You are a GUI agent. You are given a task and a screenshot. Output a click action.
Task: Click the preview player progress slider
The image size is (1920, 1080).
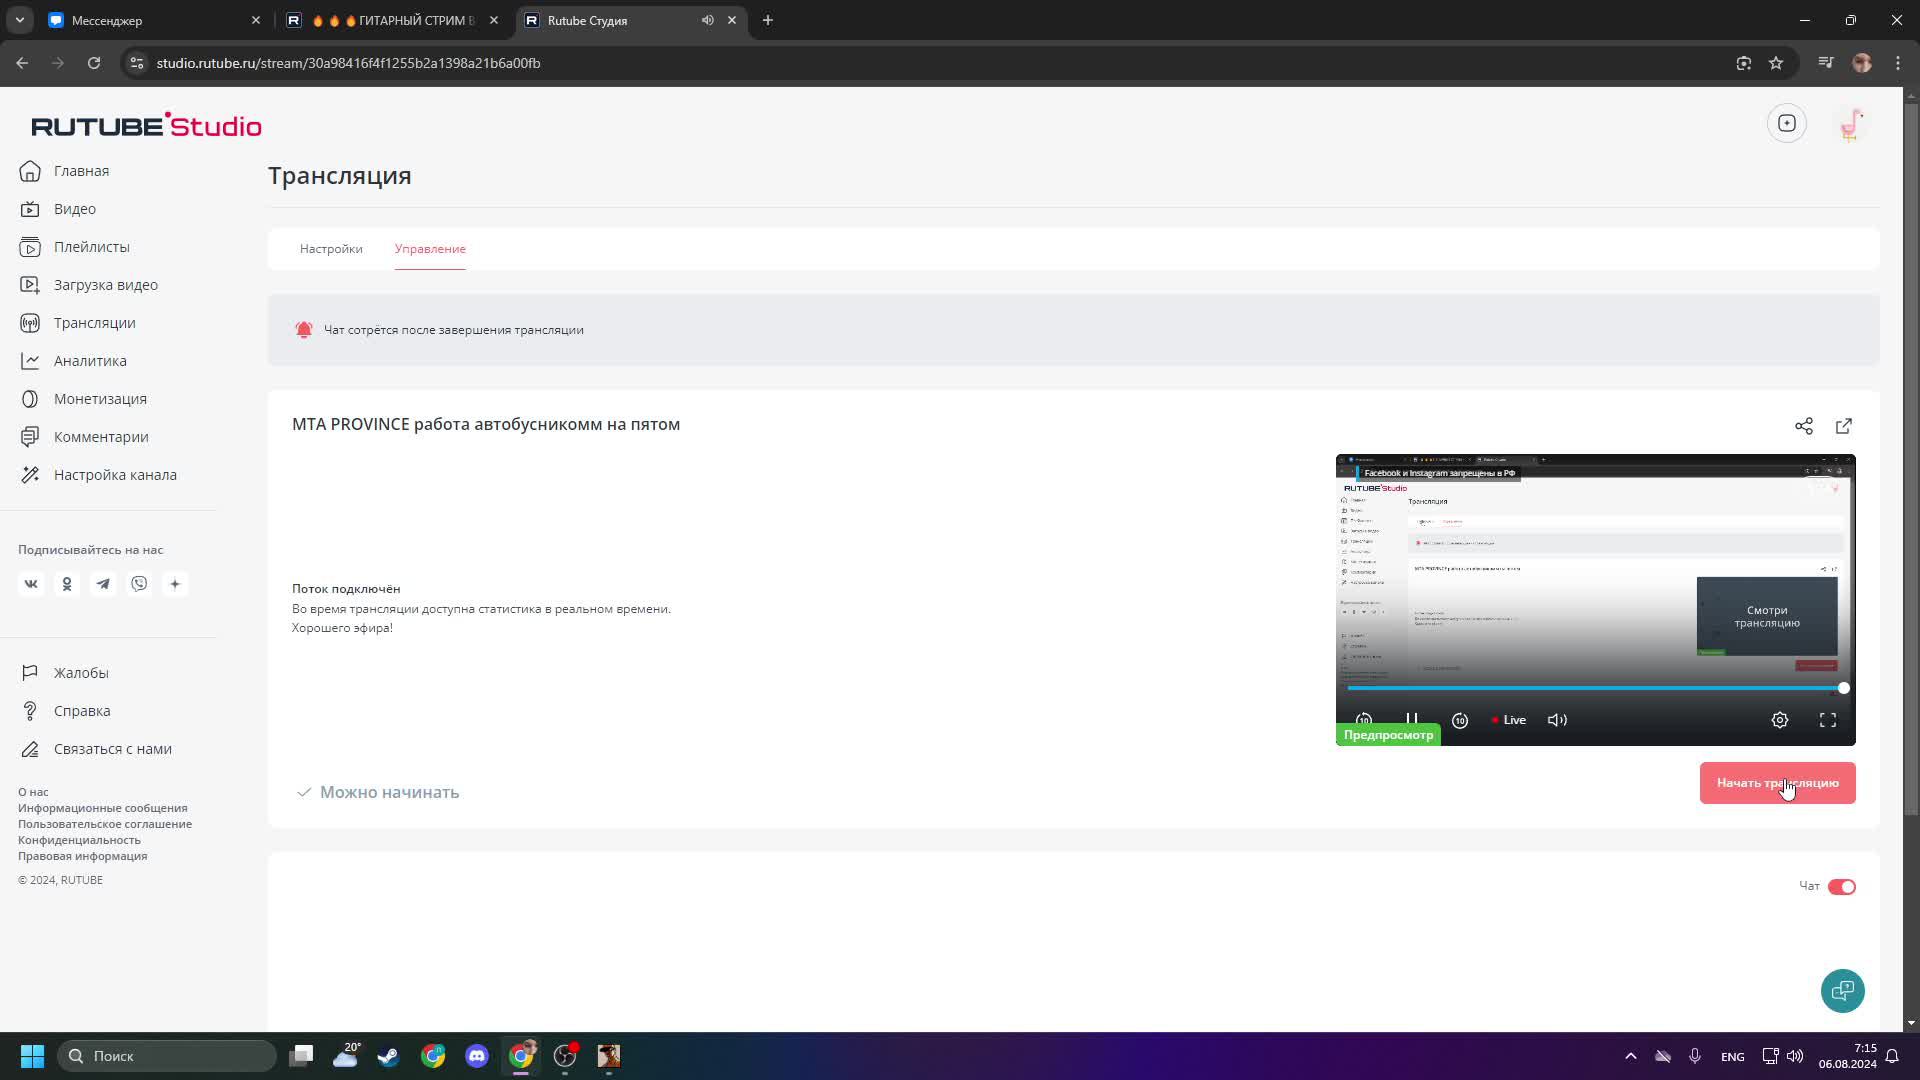[x=1594, y=688]
